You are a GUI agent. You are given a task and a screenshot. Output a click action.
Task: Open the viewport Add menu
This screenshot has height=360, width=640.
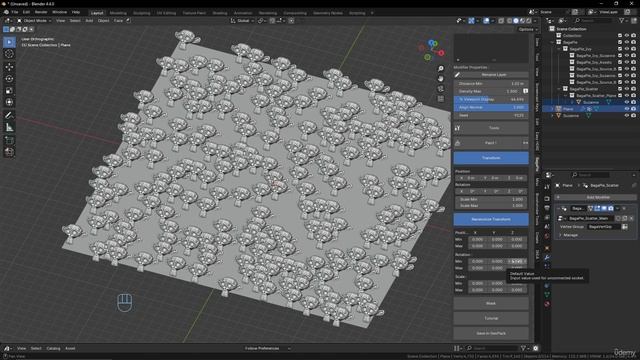point(89,20)
